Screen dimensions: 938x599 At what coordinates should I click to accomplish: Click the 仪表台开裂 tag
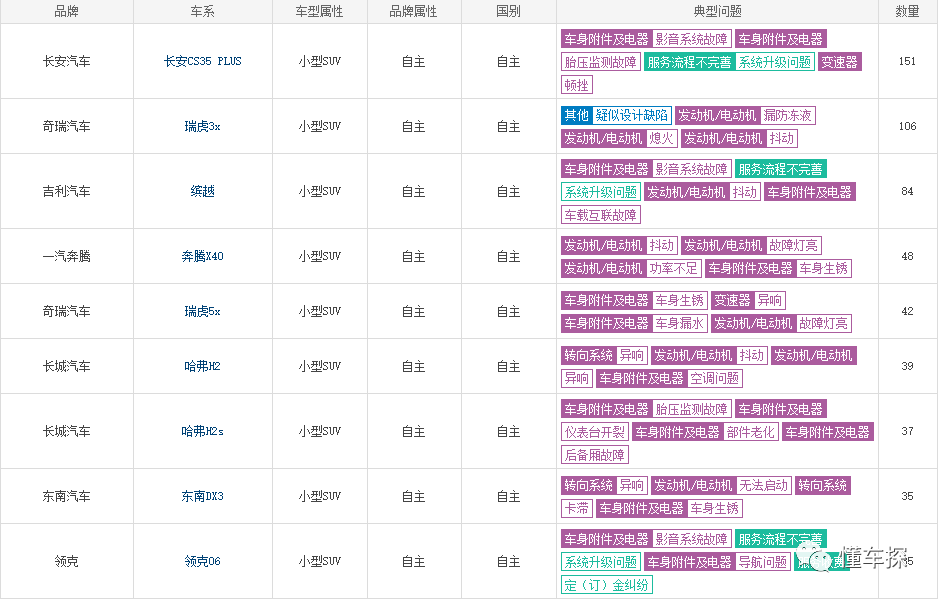click(595, 432)
